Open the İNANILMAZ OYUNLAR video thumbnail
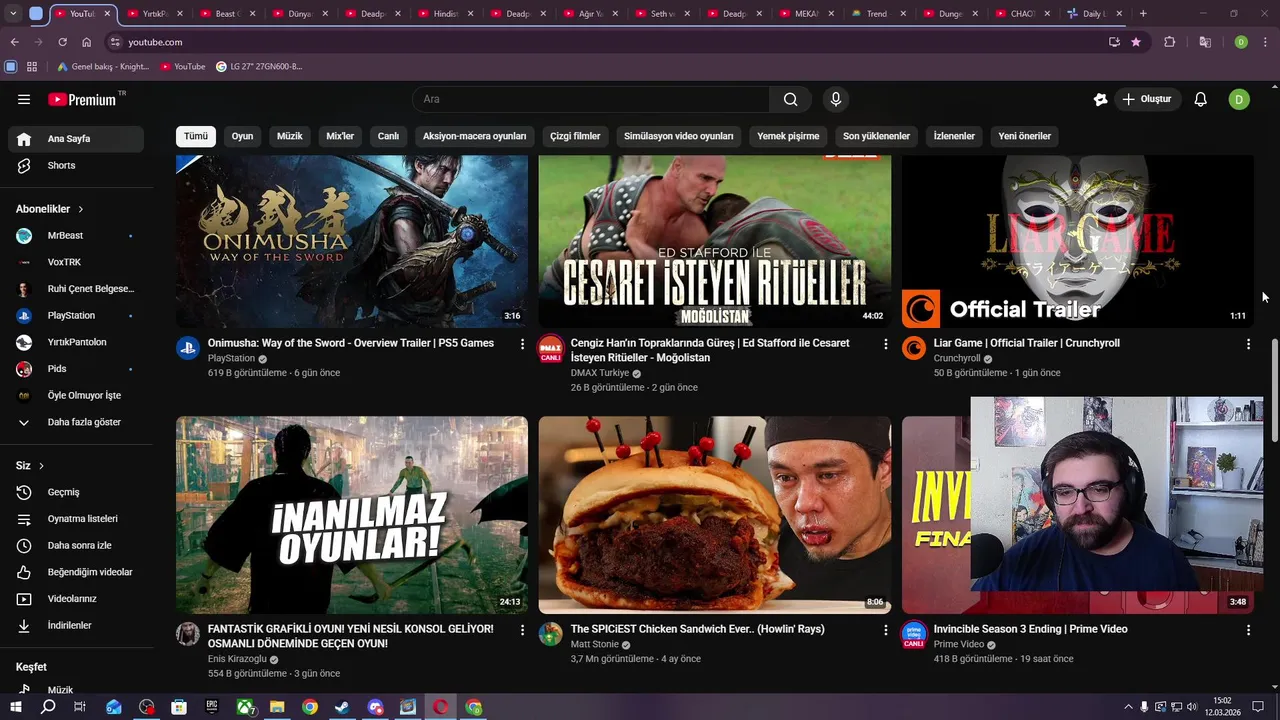1280x720 pixels. pyautogui.click(x=352, y=514)
